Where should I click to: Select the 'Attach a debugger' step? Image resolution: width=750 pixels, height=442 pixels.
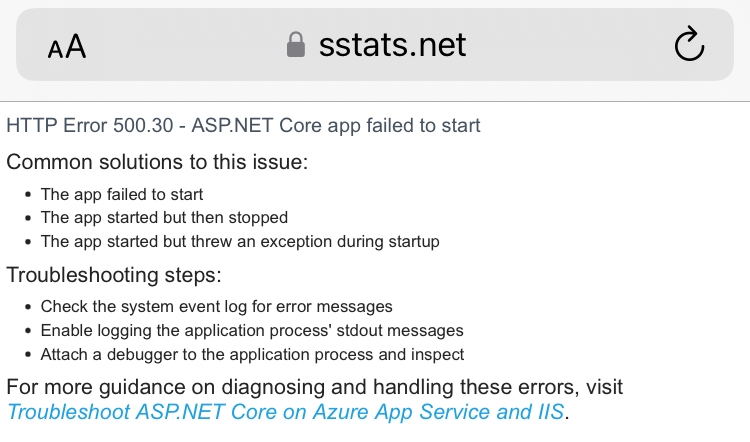click(x=252, y=355)
